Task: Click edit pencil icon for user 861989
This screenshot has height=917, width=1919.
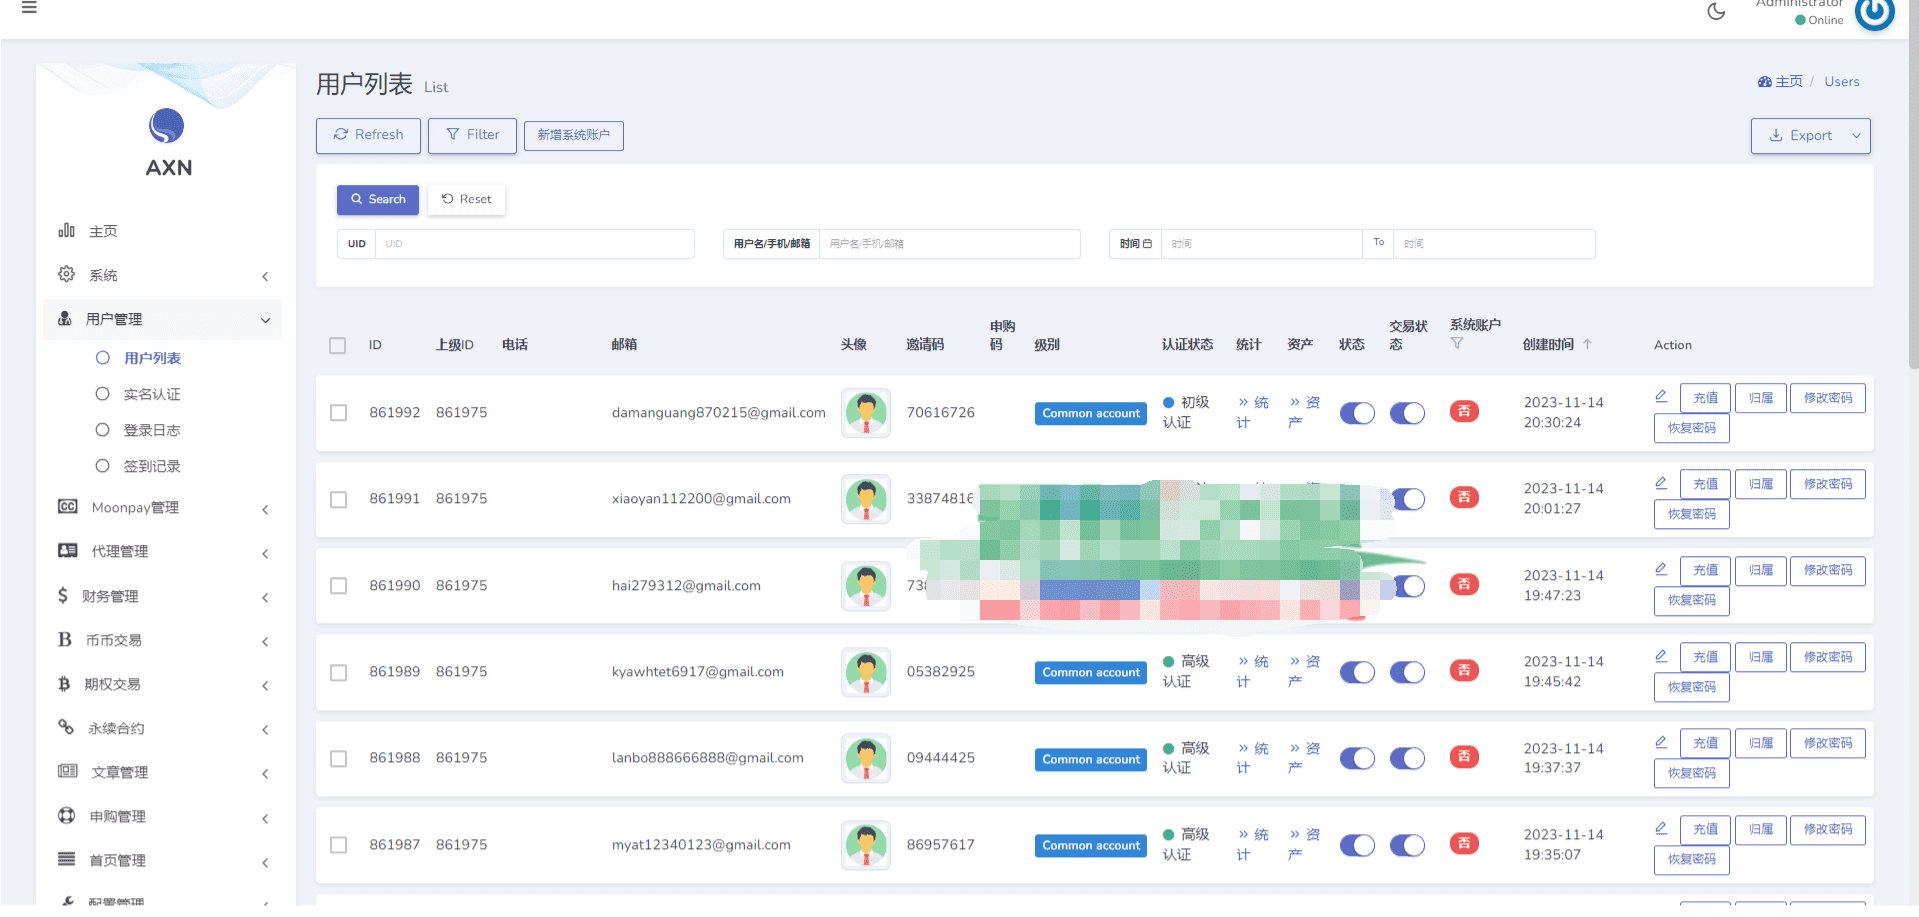Action: [x=1661, y=656]
